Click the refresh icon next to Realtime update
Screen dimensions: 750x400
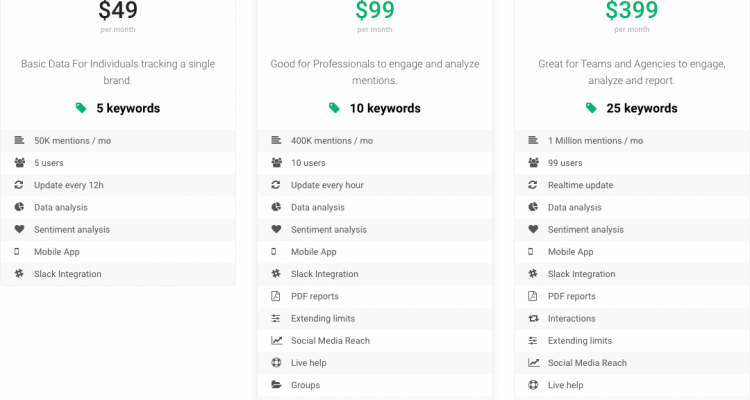pyautogui.click(x=533, y=185)
